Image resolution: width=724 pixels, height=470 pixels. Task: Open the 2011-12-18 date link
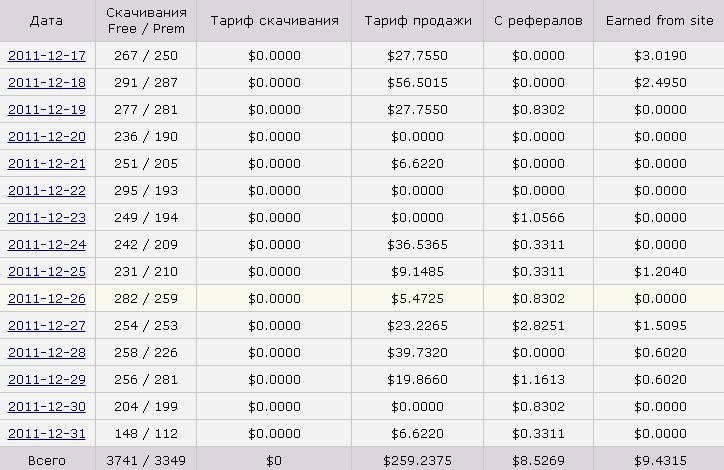click(x=47, y=83)
